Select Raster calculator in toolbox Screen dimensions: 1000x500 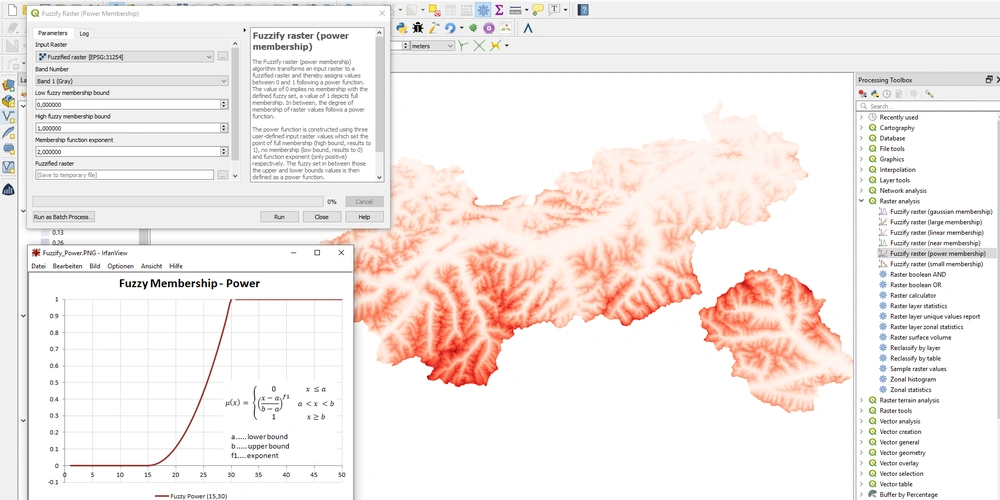[913, 296]
